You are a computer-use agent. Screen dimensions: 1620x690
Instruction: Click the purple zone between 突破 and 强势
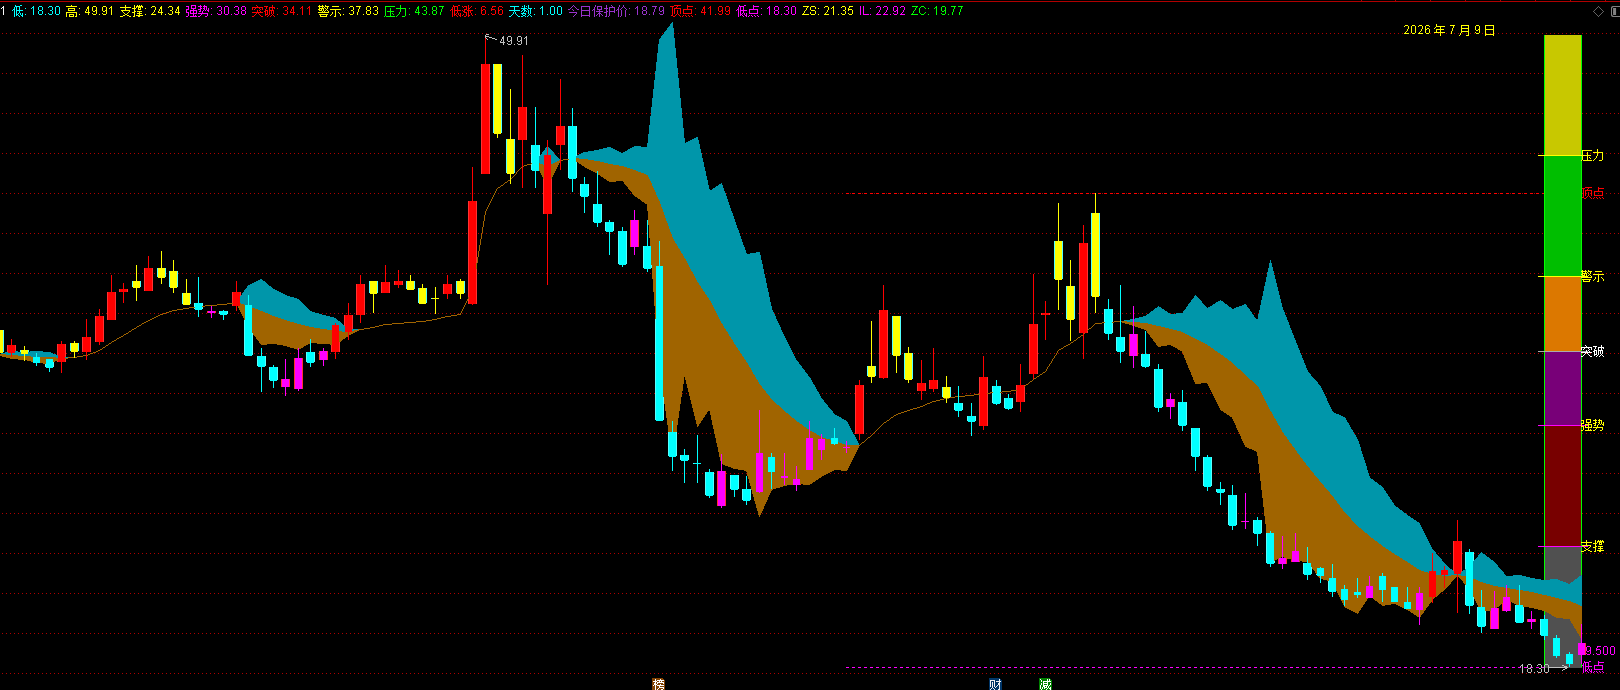pos(1563,388)
